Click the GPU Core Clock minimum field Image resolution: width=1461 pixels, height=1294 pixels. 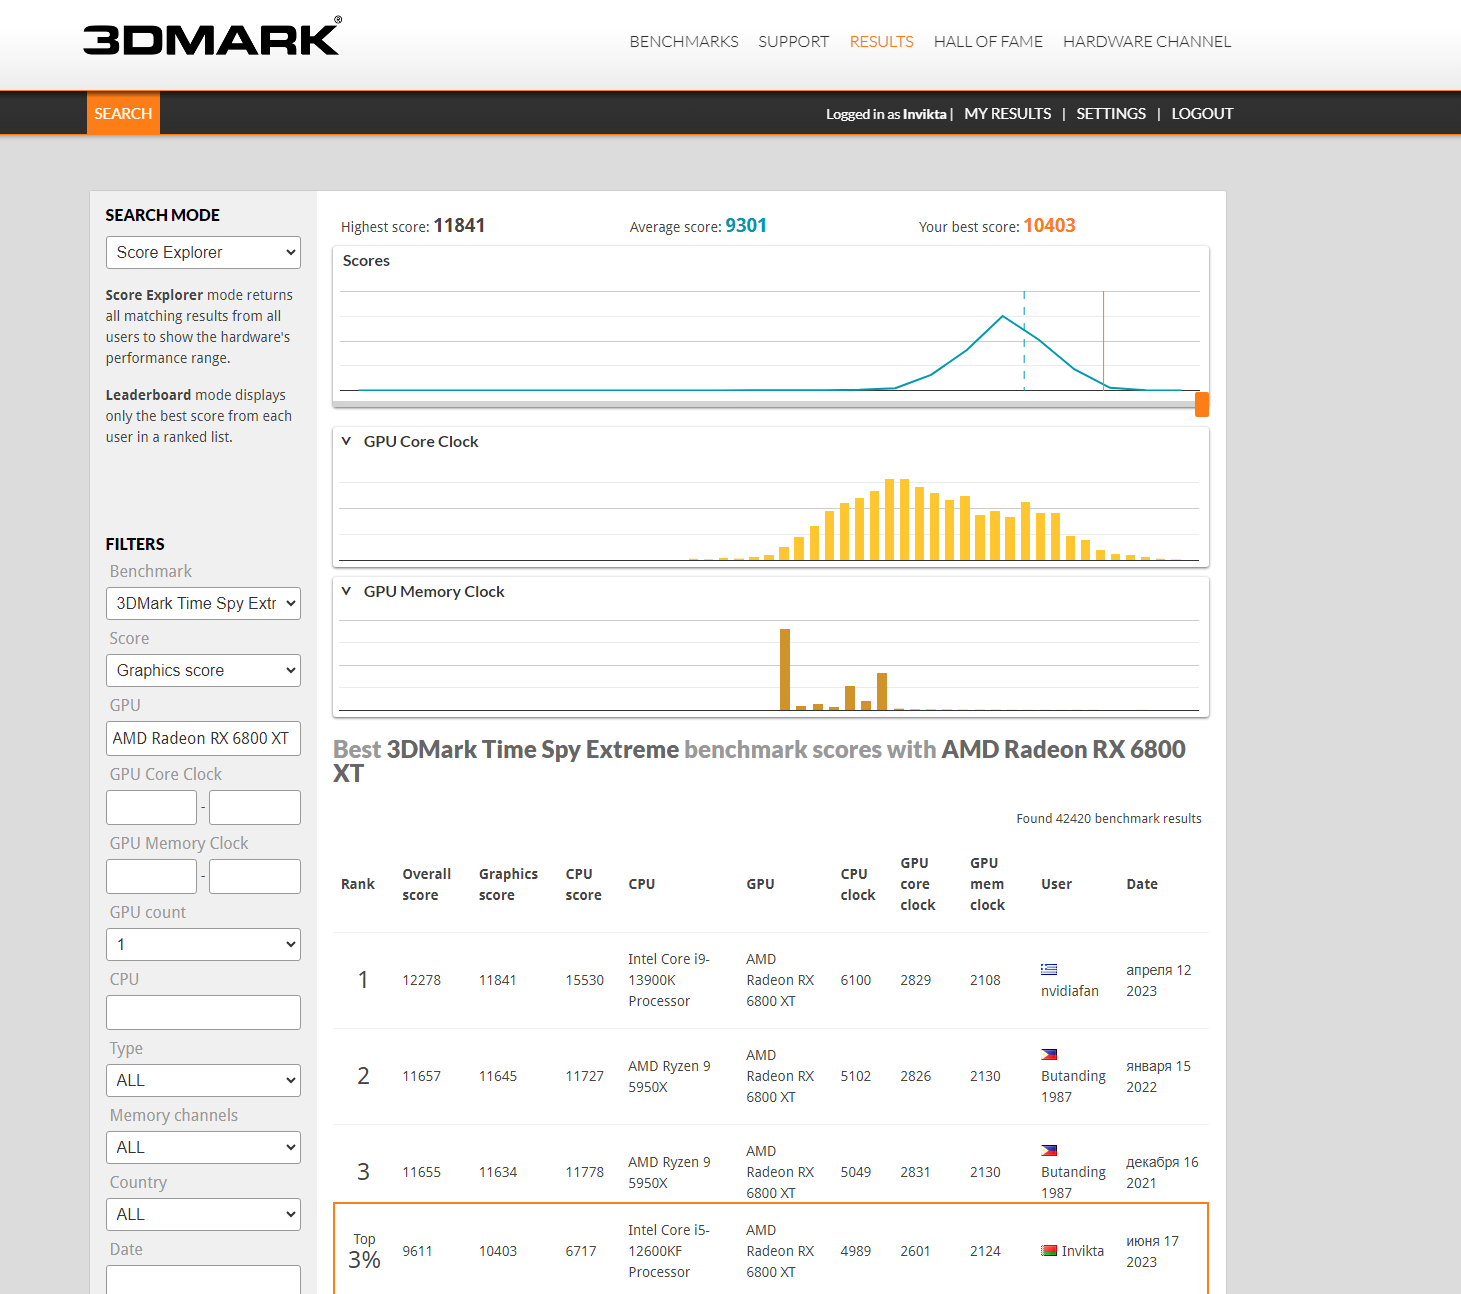pos(151,807)
